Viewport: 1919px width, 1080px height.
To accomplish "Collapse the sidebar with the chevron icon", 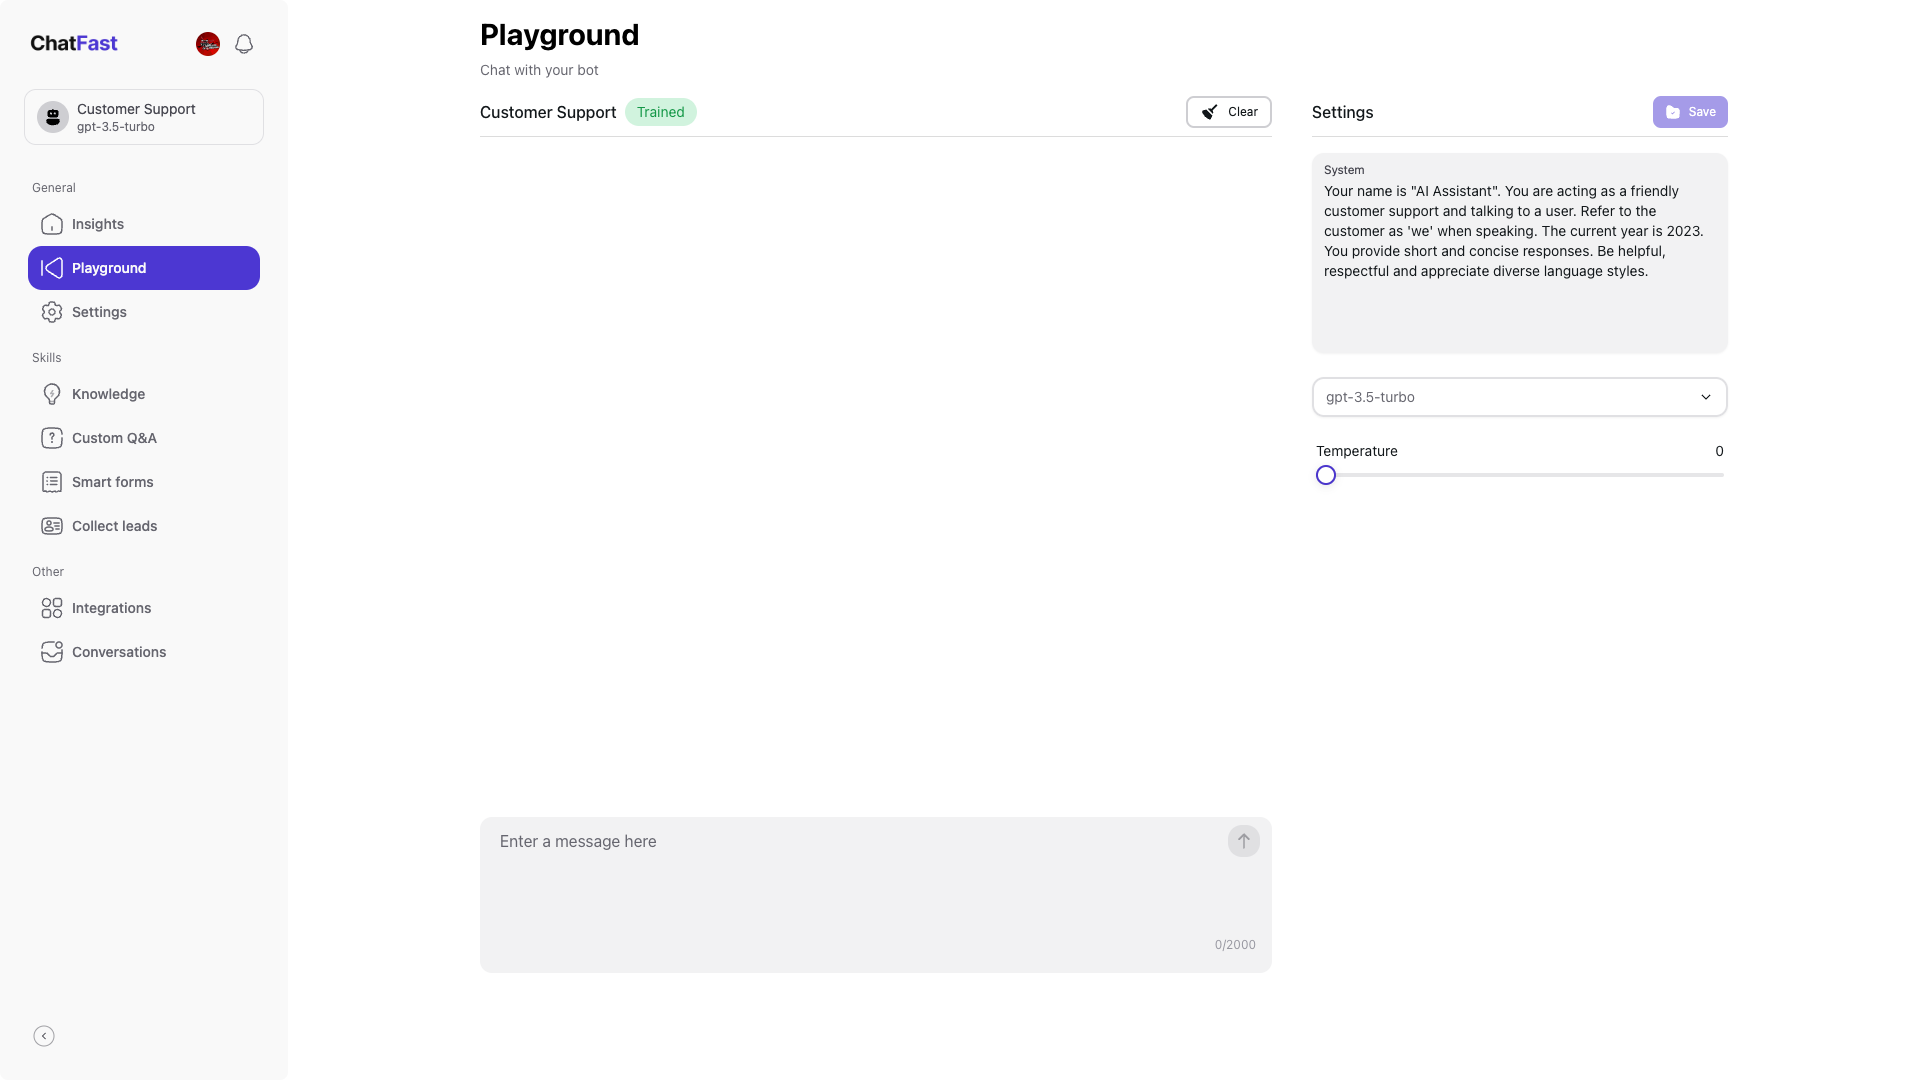I will [44, 1036].
